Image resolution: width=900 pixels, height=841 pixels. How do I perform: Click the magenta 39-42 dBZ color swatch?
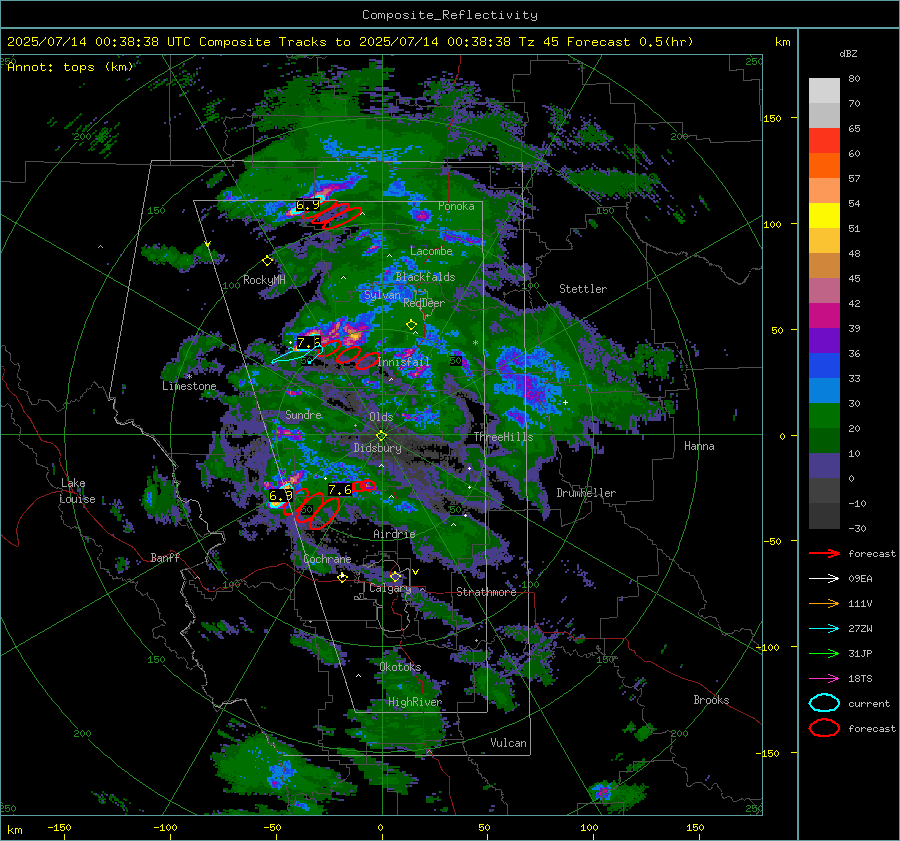(x=824, y=316)
